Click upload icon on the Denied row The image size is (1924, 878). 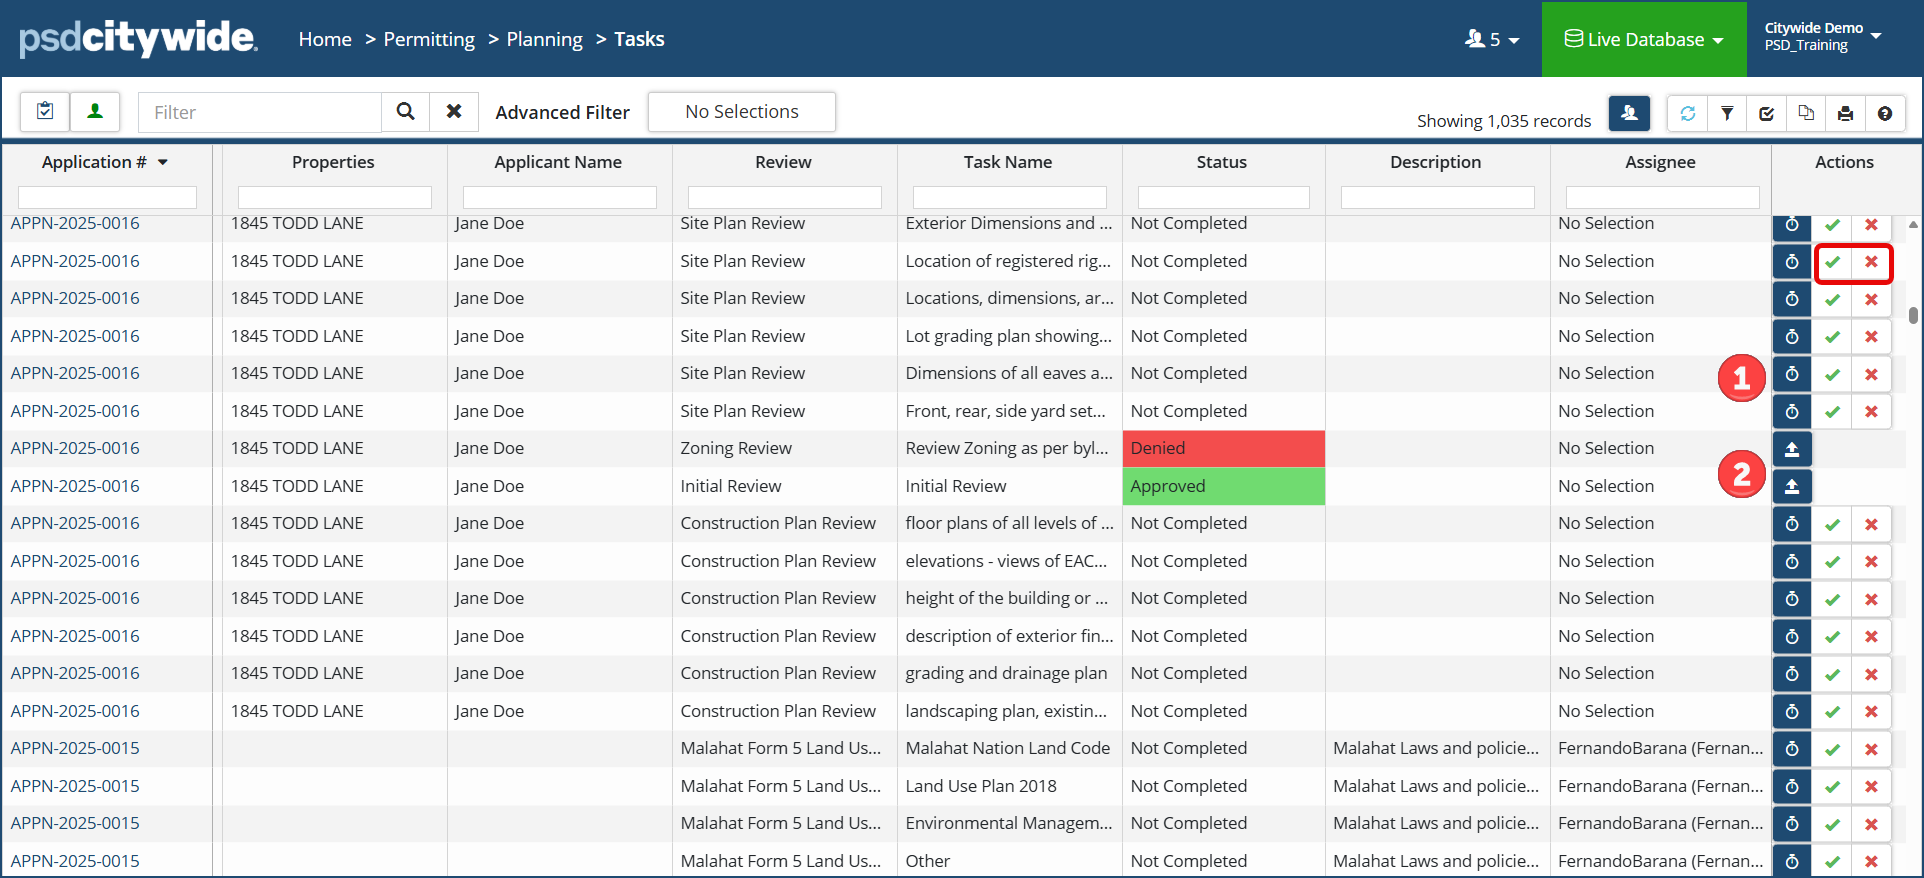(1792, 449)
